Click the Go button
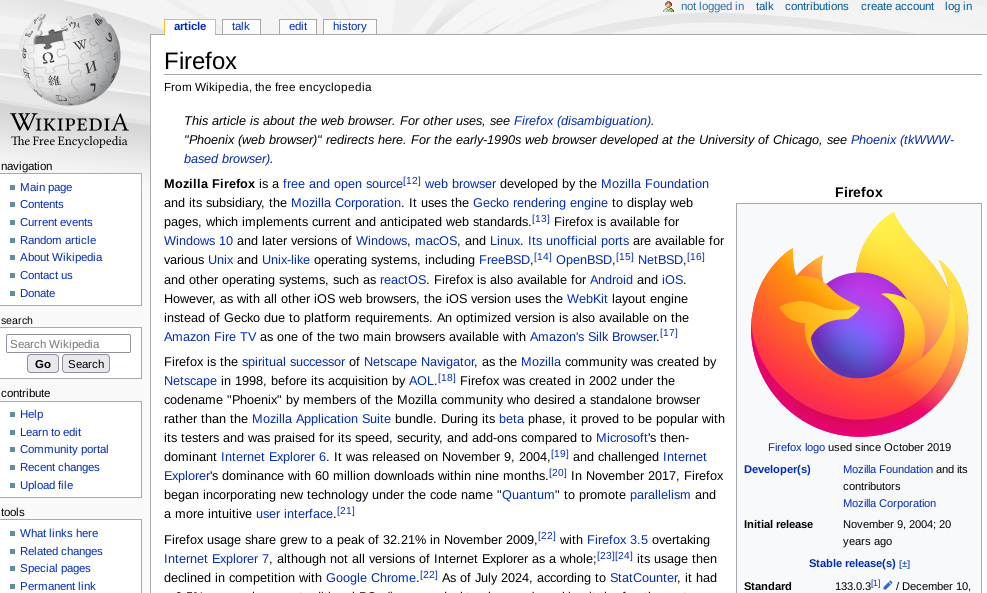This screenshot has width=987, height=593. point(43,364)
